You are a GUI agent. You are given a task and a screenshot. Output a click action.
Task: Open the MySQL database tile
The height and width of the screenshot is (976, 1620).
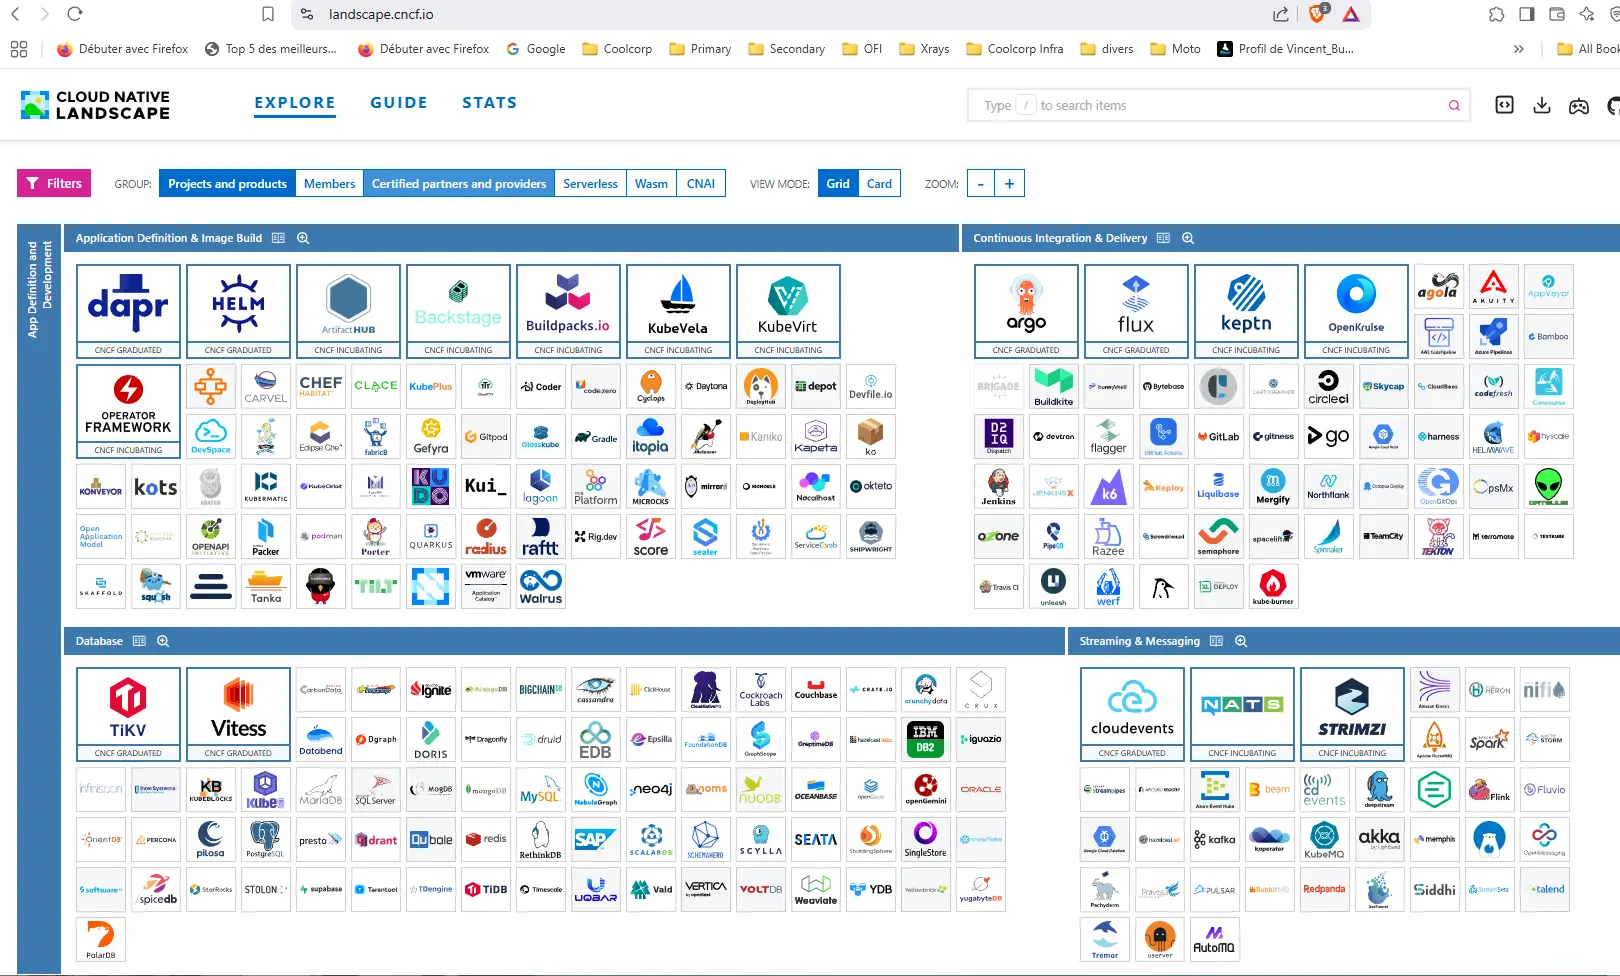[540, 790]
